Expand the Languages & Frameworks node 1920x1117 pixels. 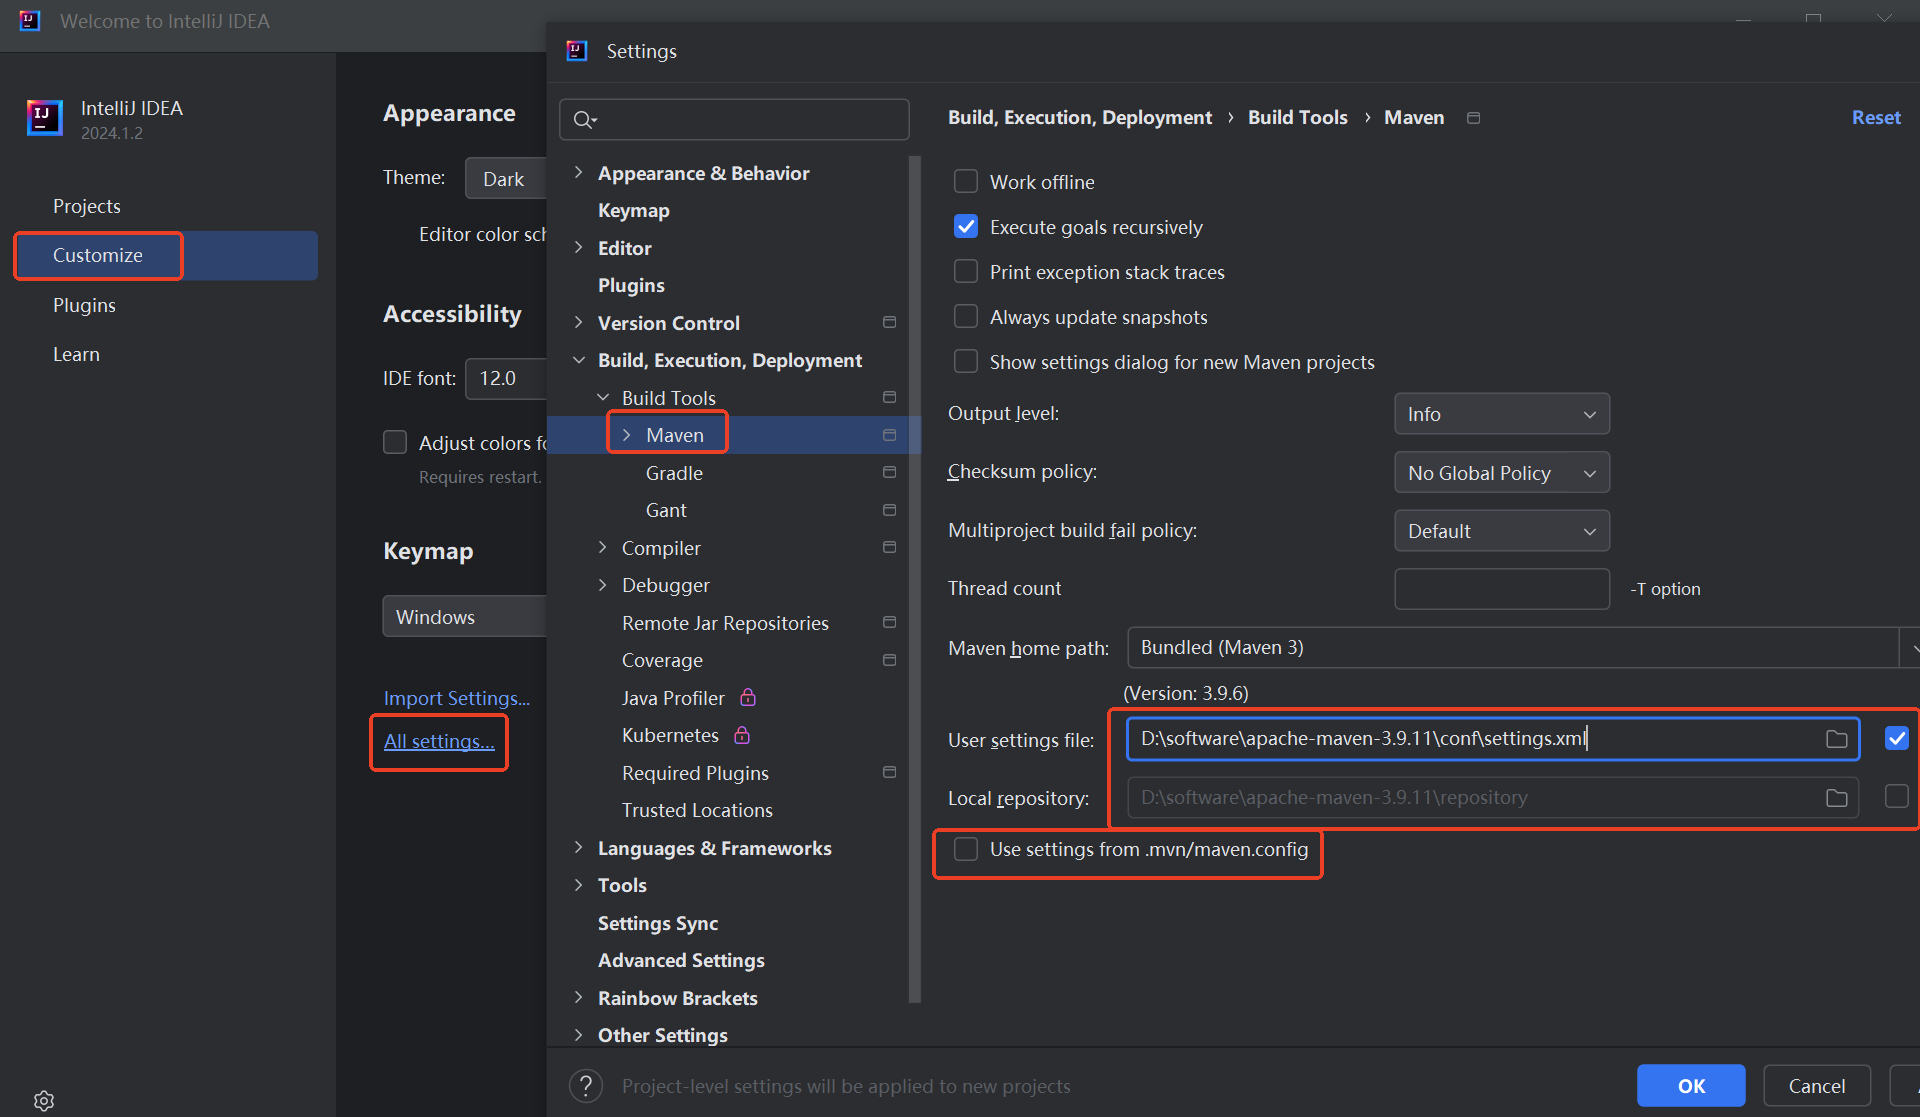coord(578,848)
